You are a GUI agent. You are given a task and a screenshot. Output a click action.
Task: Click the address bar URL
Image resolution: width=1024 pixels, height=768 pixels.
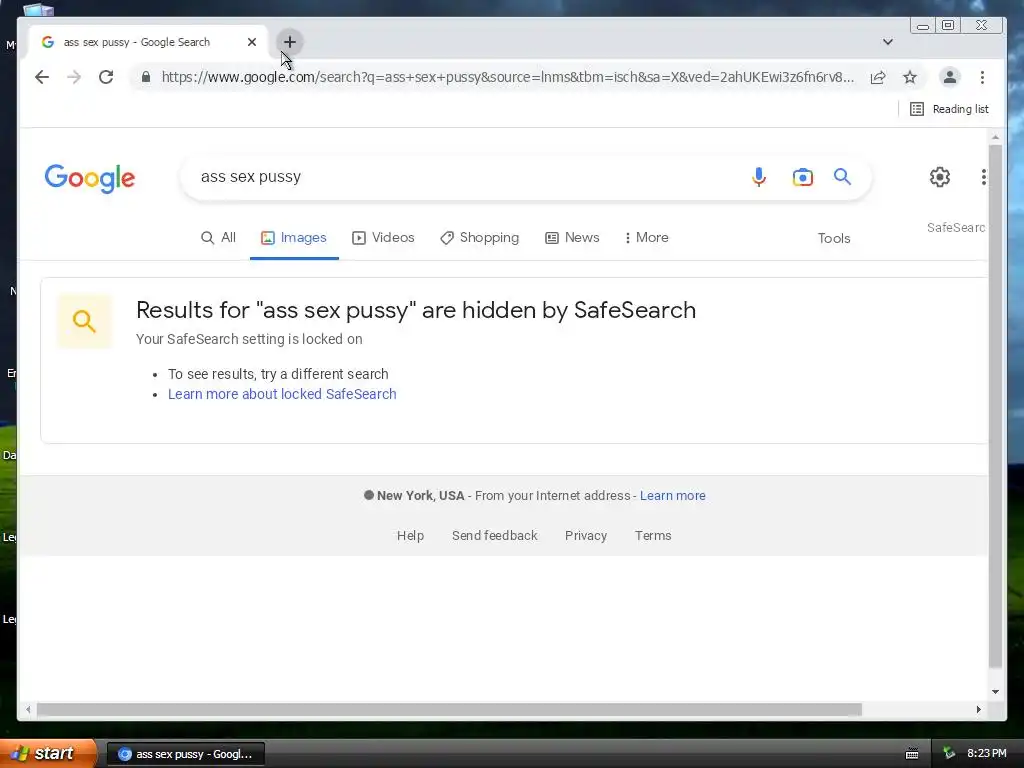[507, 77]
